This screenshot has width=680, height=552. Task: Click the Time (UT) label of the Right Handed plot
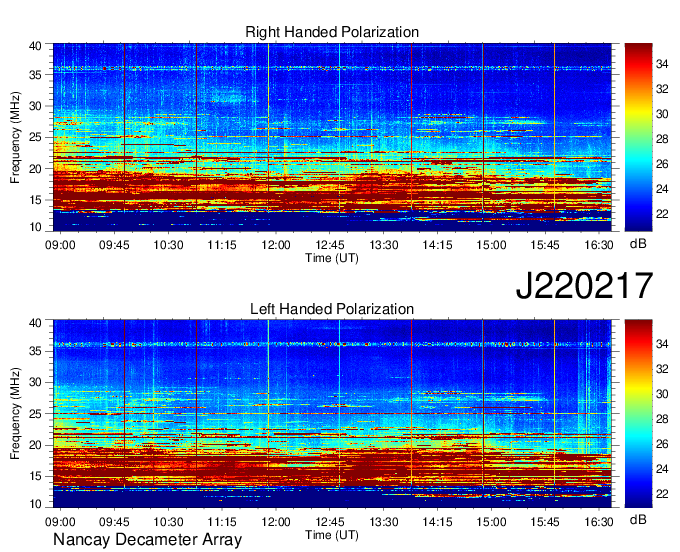332,258
